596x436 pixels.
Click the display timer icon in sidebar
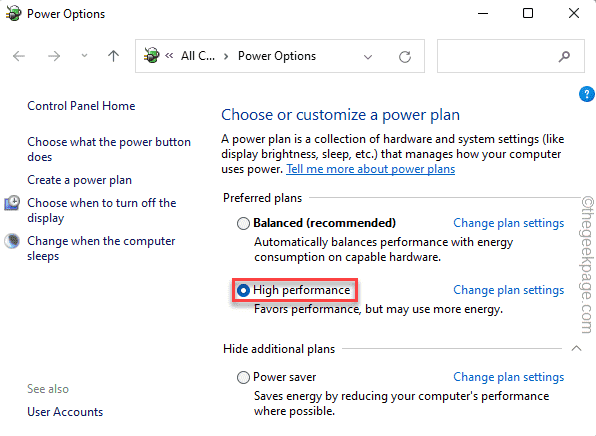pos(12,203)
